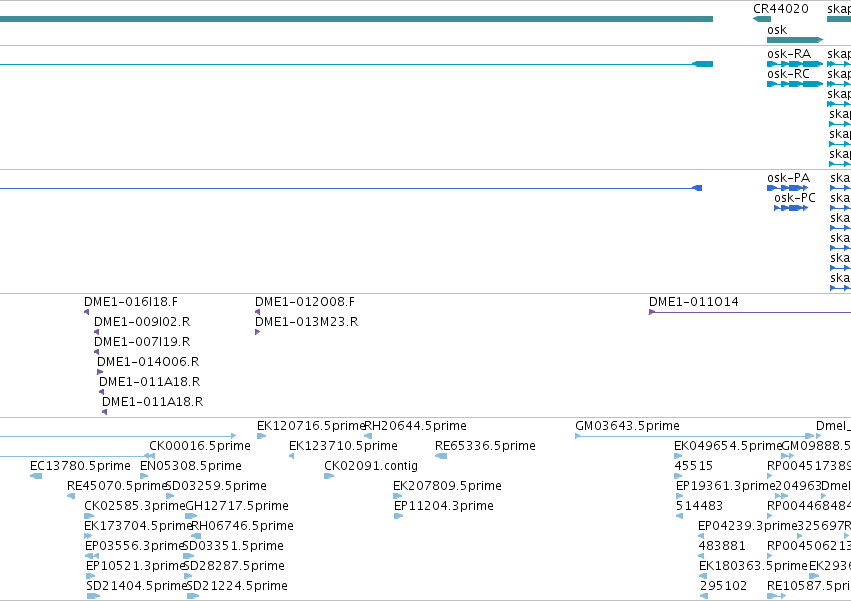This screenshot has width=851, height=601.
Task: Select the DME1-012O08.F arrow marker
Action: [x=257, y=312]
